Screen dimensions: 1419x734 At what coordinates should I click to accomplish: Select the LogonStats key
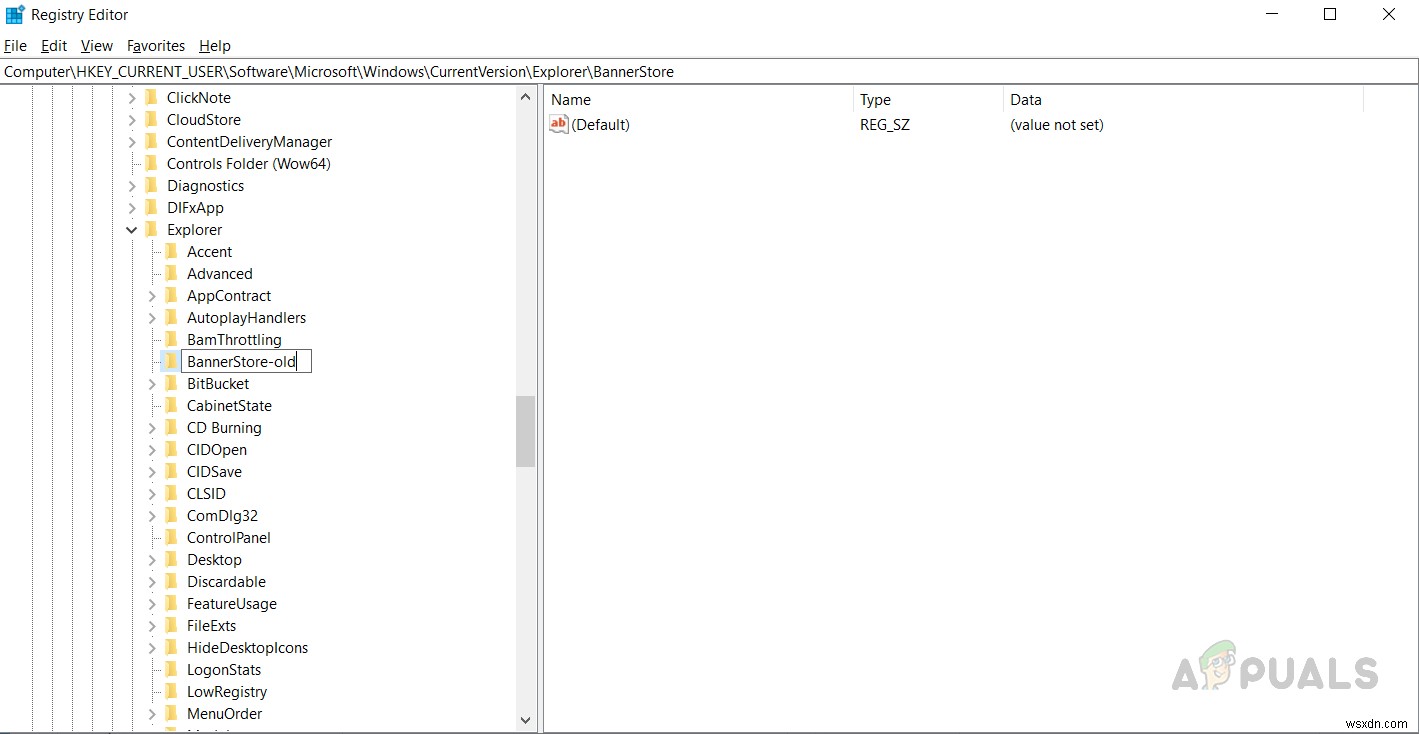(224, 670)
